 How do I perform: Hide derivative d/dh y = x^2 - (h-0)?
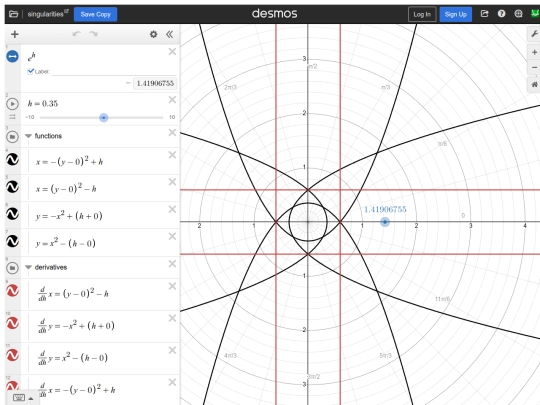[x=12, y=355]
